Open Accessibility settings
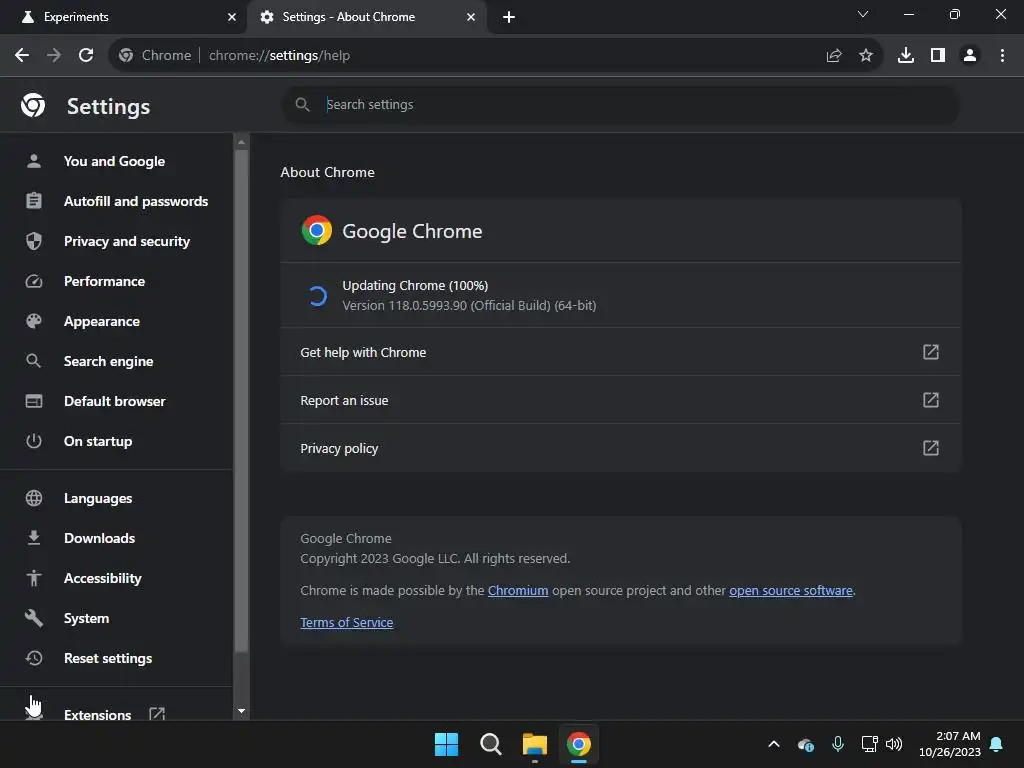The height and width of the screenshot is (768, 1024). pos(114,579)
